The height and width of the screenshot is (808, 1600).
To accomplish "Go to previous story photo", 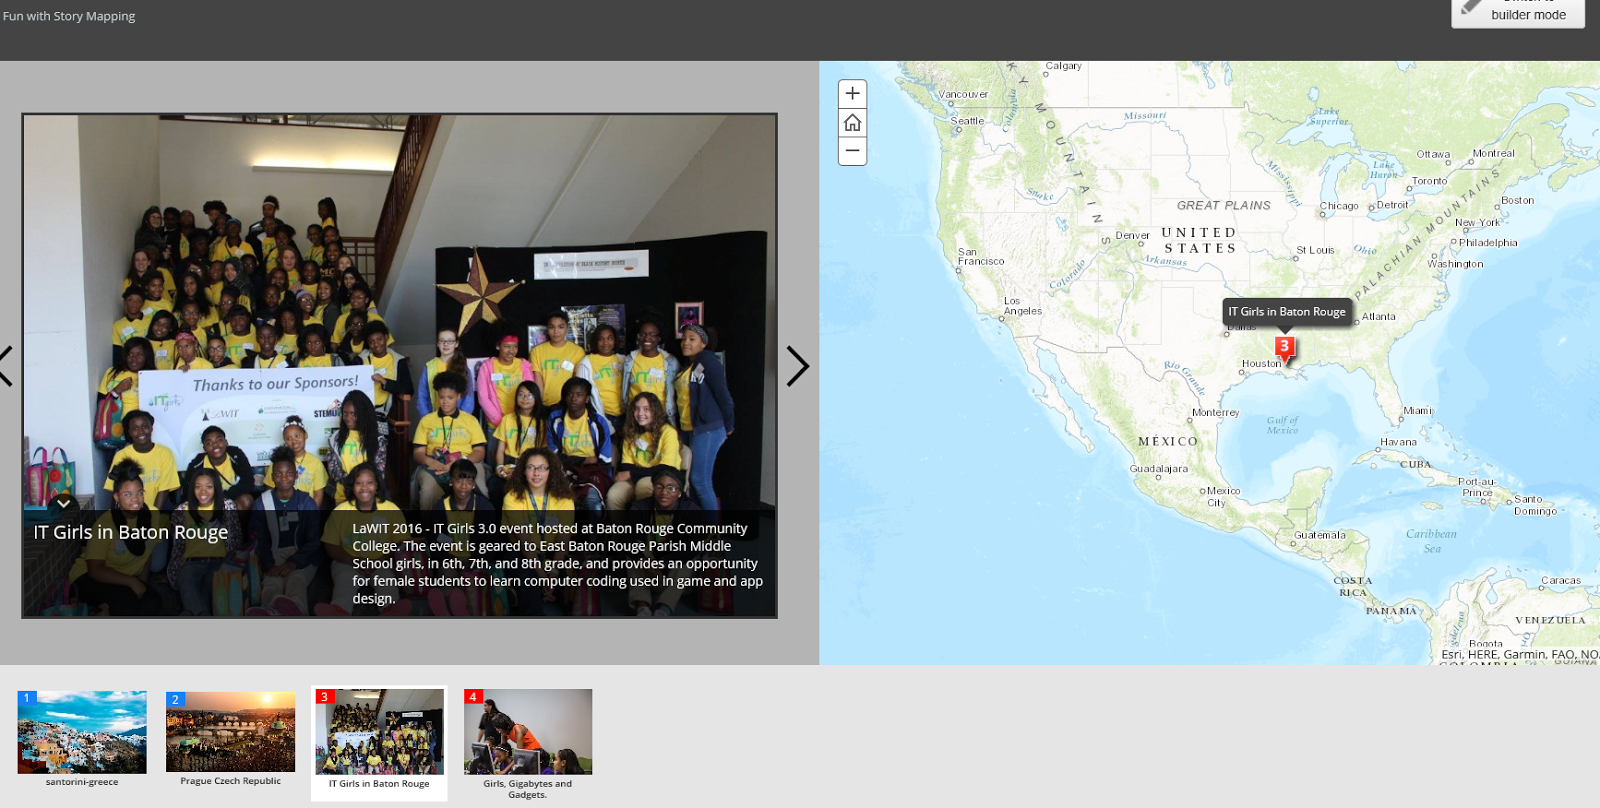I will click(5, 366).
